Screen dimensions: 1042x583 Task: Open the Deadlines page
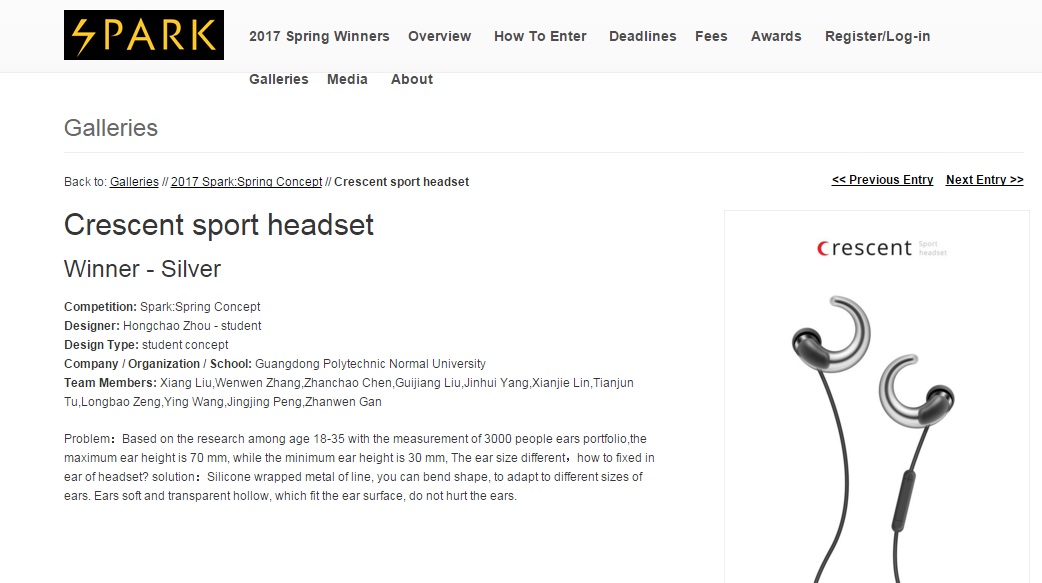pos(643,37)
